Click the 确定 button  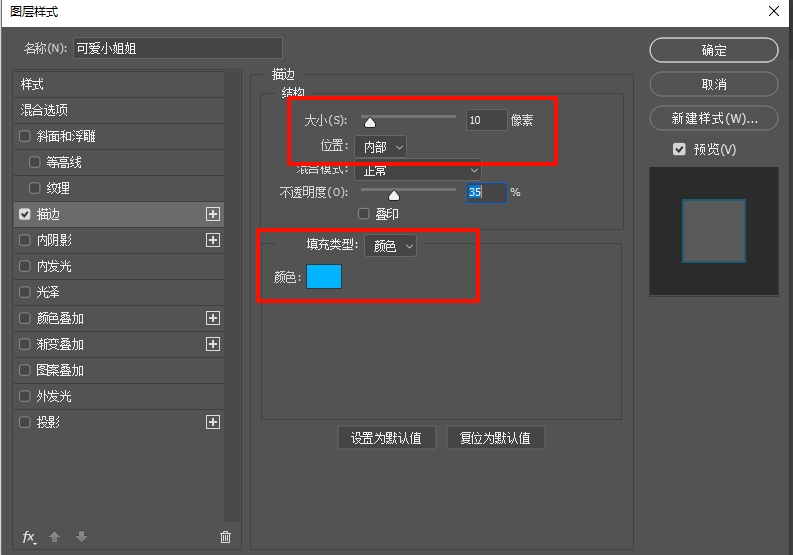pos(713,50)
